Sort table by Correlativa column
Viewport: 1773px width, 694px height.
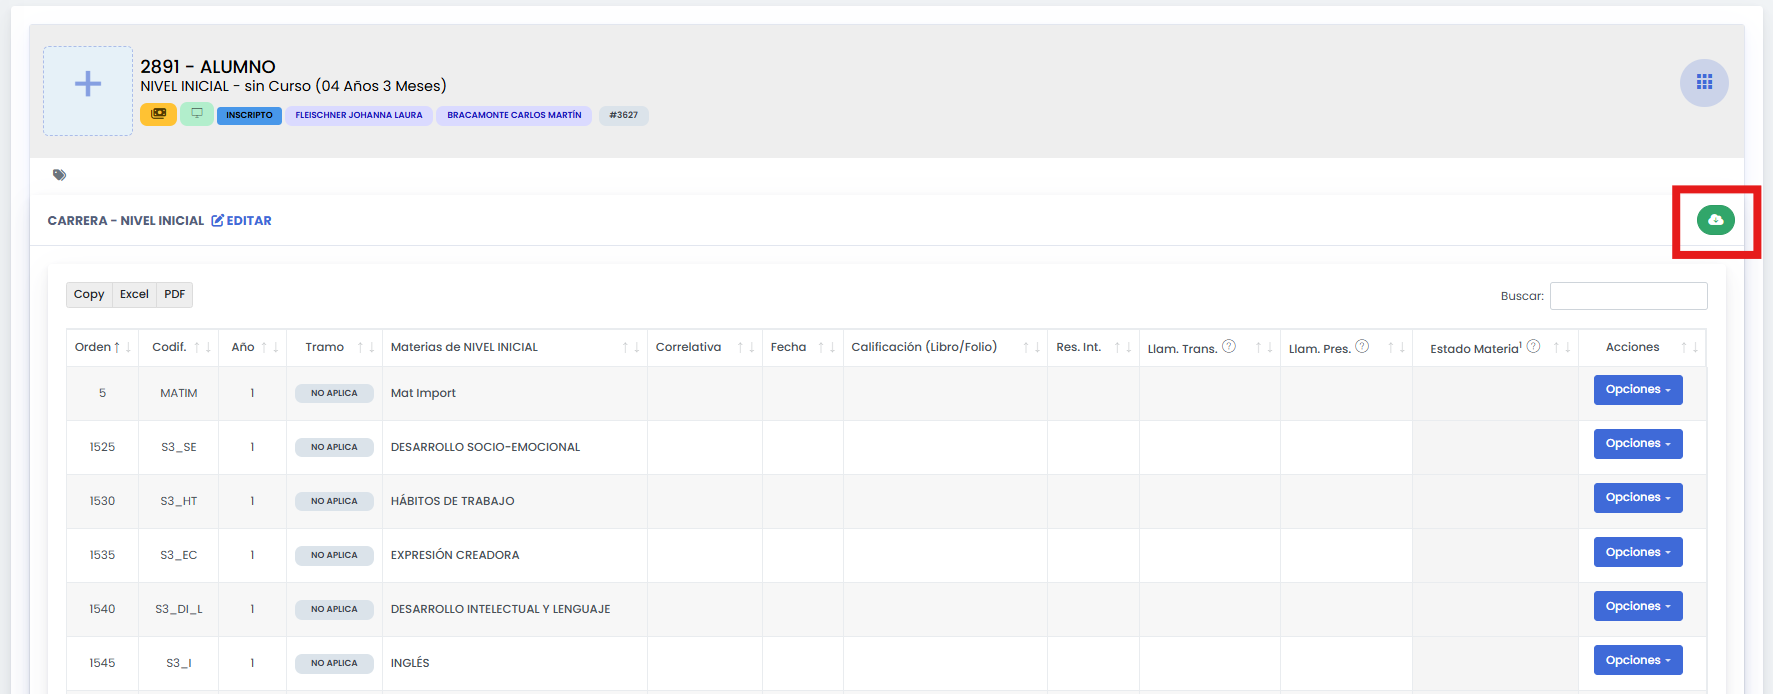pos(705,347)
